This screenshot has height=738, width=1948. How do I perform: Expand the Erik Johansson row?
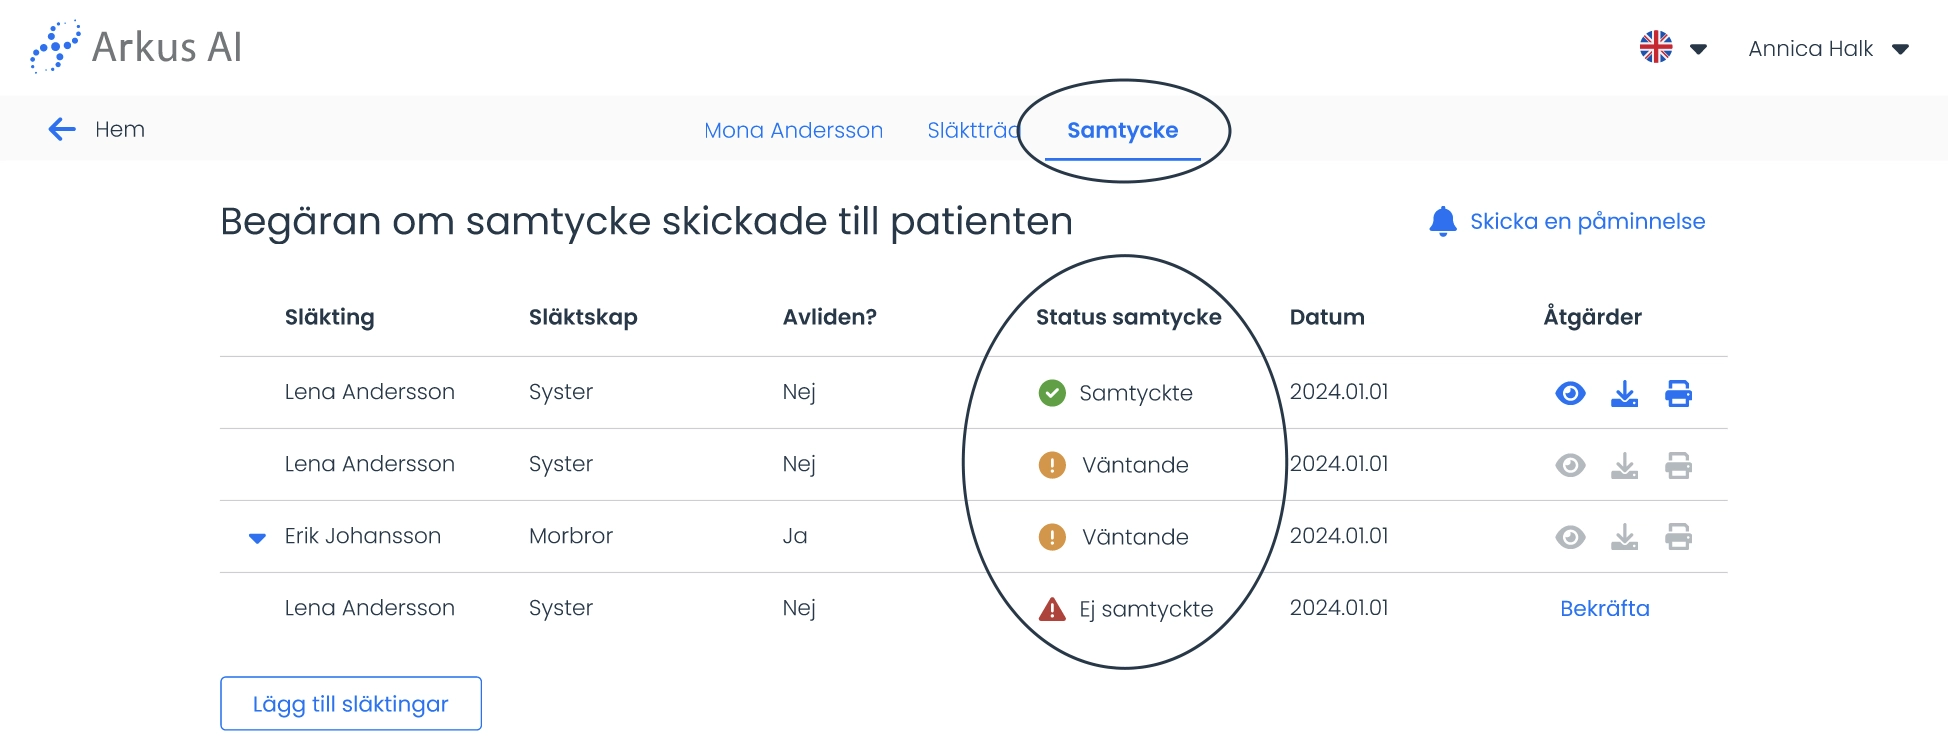[257, 538]
